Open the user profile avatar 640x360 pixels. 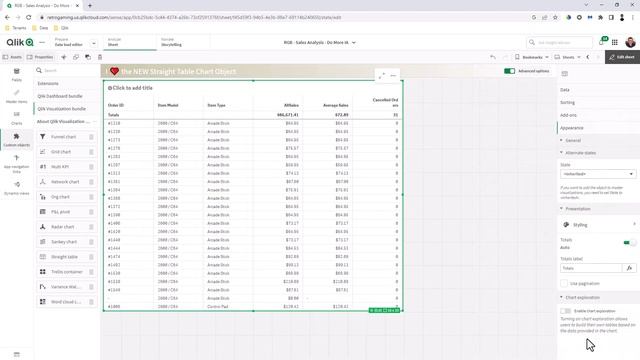click(x=630, y=42)
